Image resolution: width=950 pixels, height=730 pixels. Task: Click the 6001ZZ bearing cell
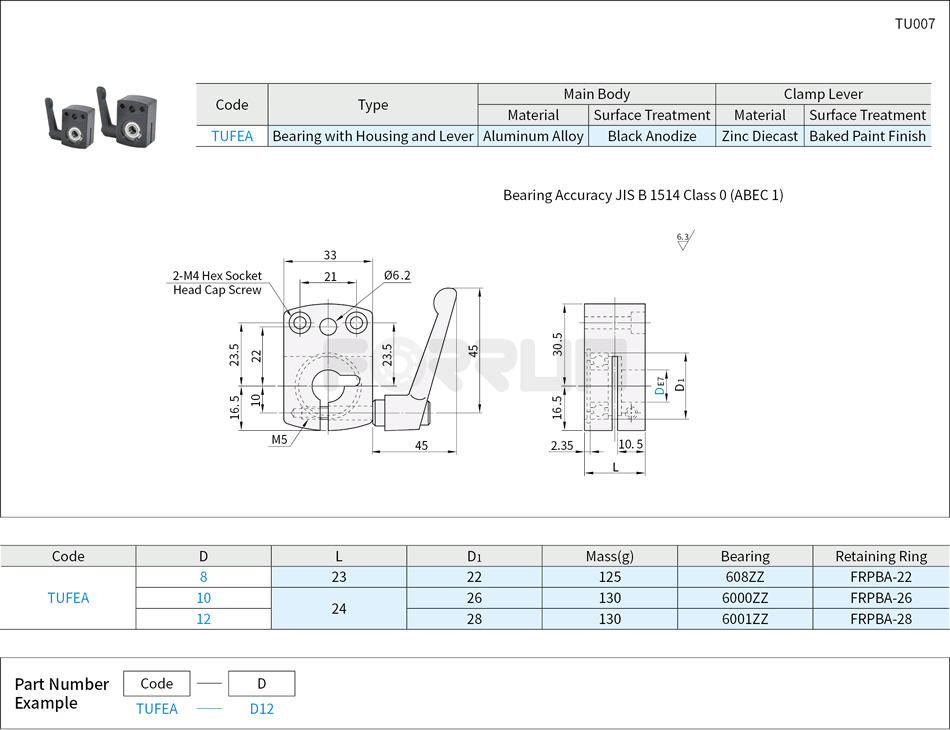tap(745, 619)
